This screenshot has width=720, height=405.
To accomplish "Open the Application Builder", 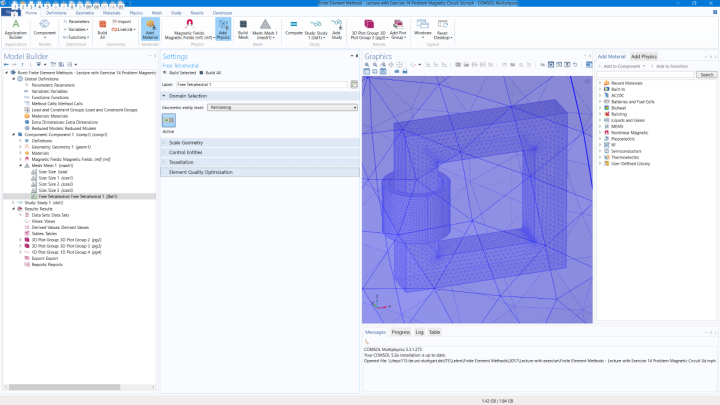I will (16, 29).
